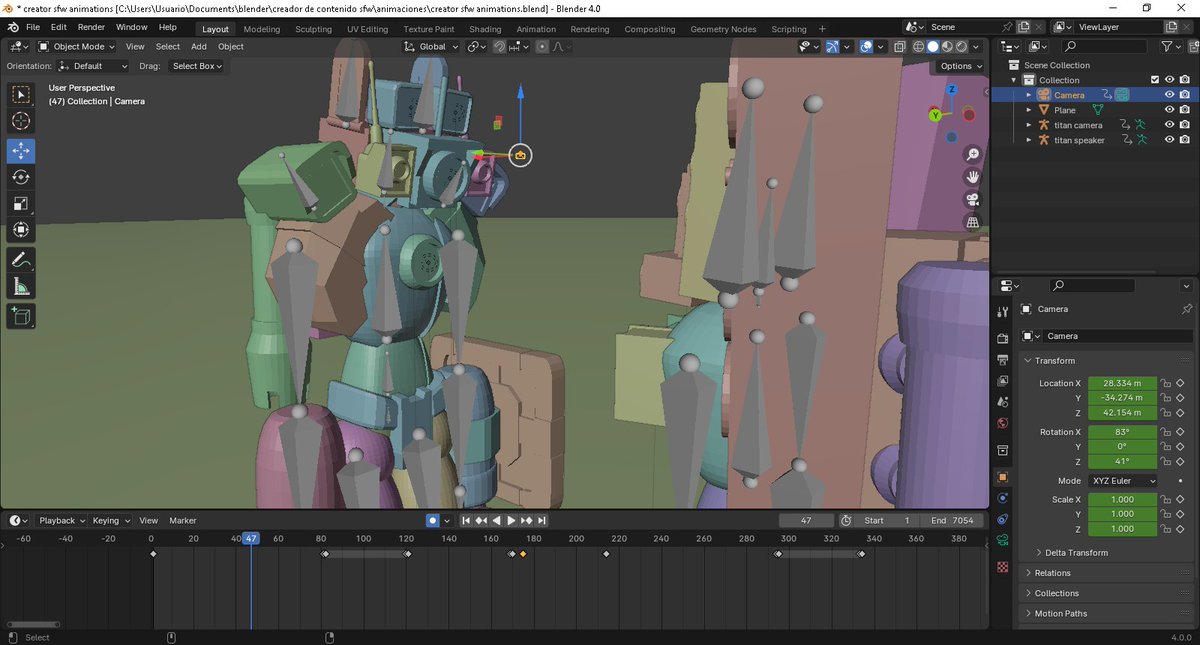Expand the Delta Transform panel
Screen dimensions: 1200x645
coord(1076,552)
